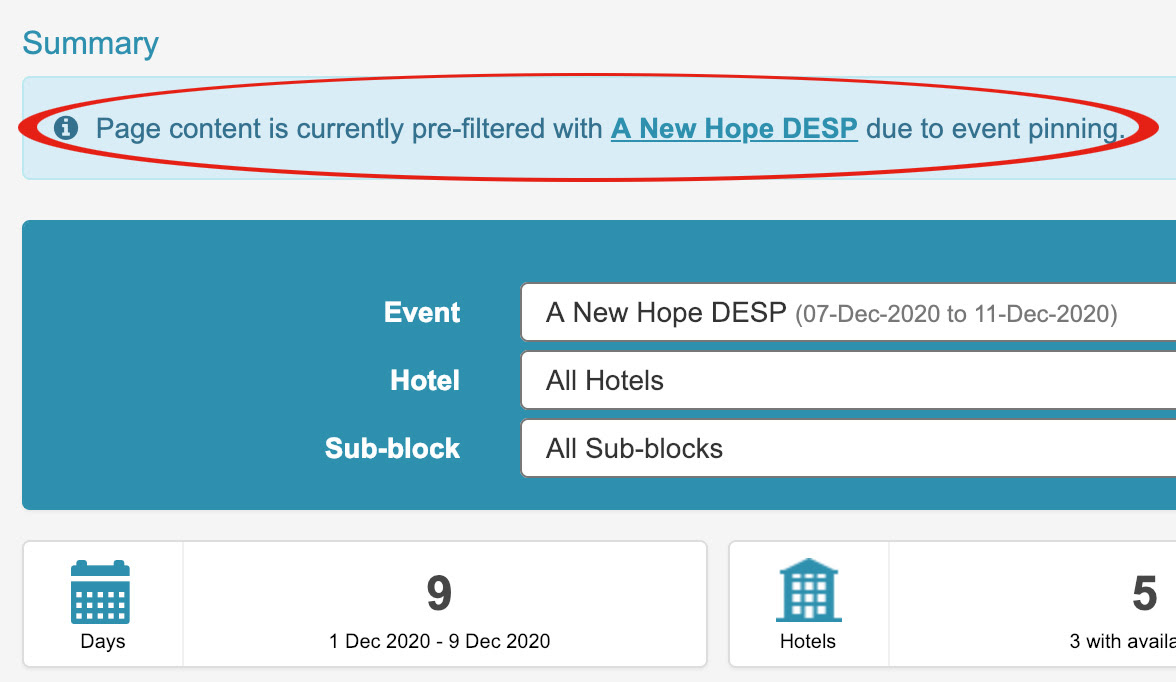Screen dimensions: 1176x682
Task: Click the Summary page heading
Action: coord(91,43)
